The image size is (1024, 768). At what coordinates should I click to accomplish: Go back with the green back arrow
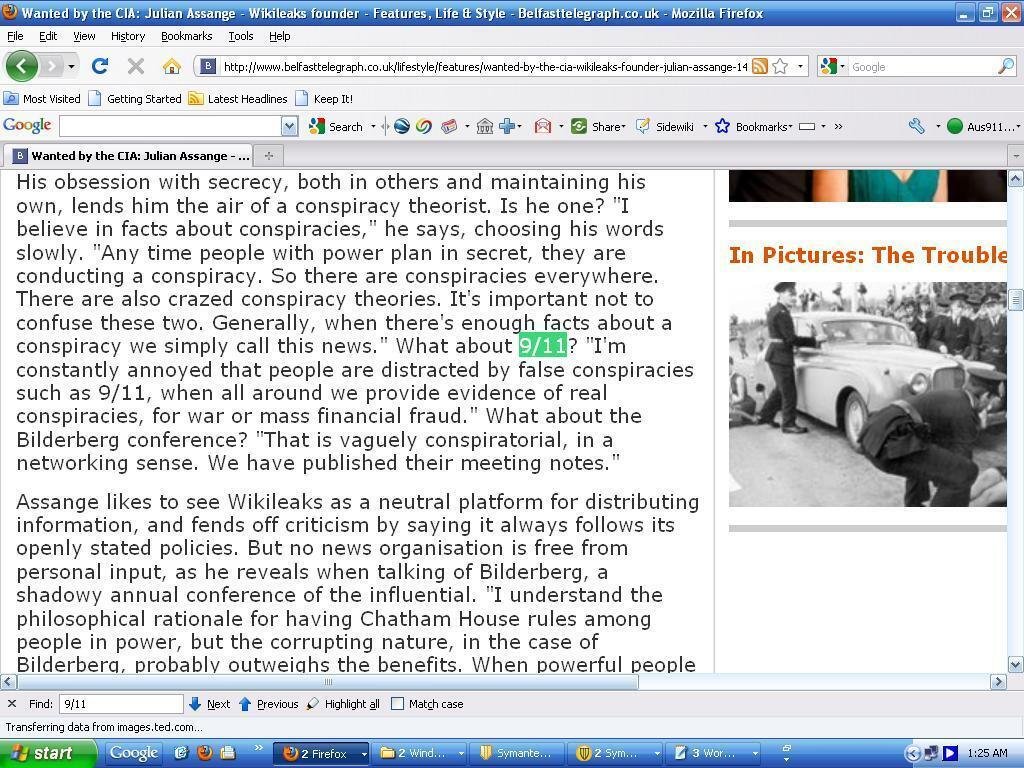point(21,66)
